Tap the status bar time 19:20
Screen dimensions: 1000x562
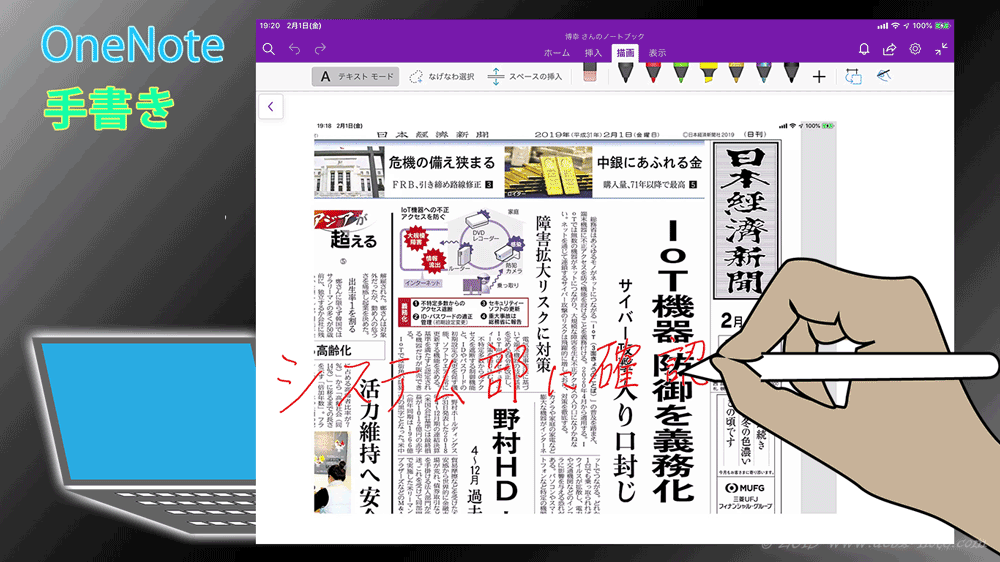click(x=270, y=26)
